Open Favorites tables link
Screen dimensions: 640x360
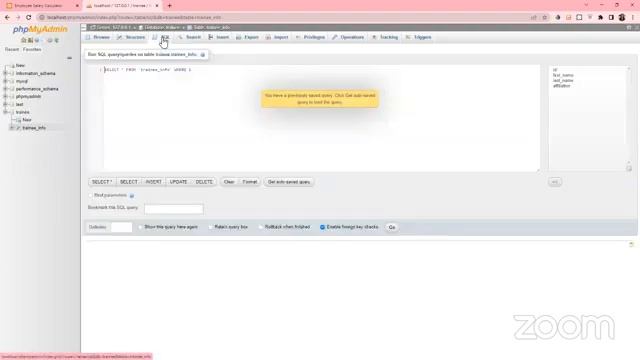(x=32, y=49)
